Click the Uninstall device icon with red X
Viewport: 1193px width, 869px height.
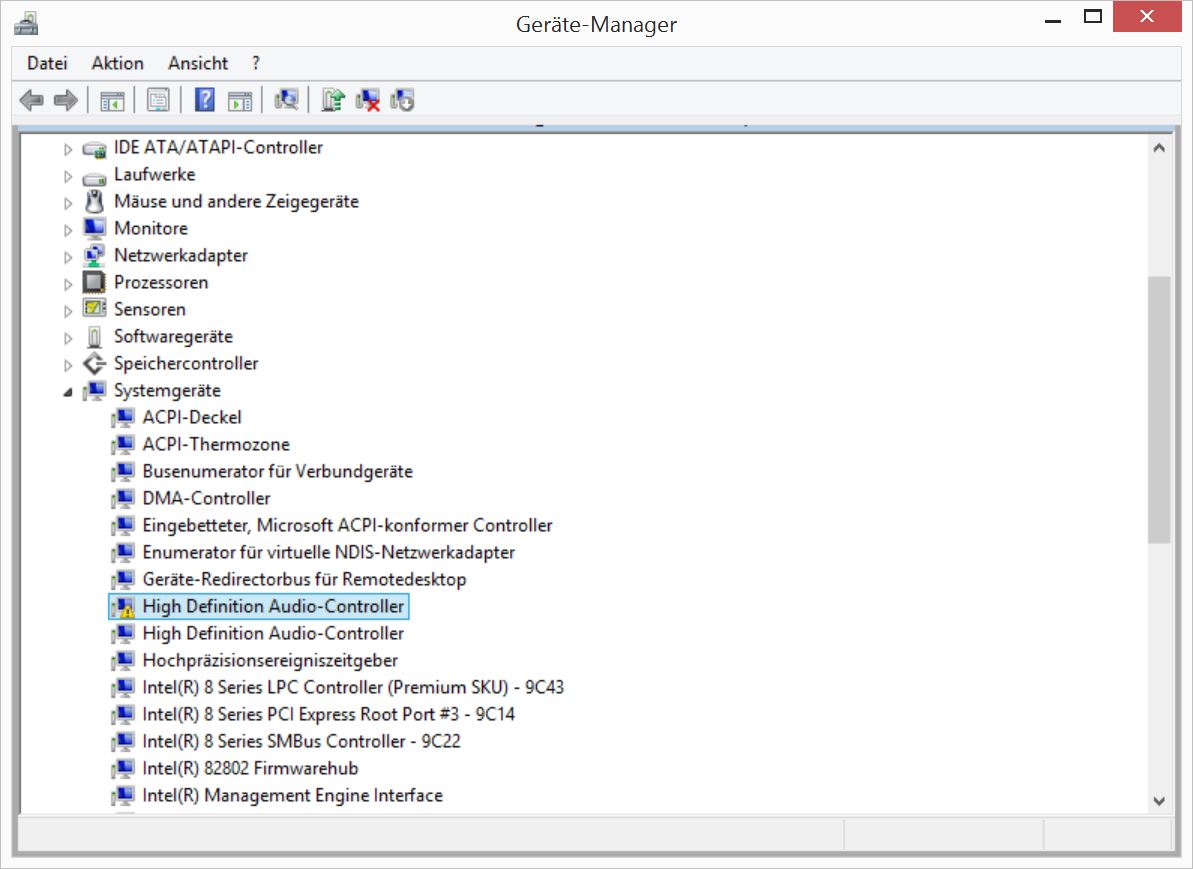[367, 100]
